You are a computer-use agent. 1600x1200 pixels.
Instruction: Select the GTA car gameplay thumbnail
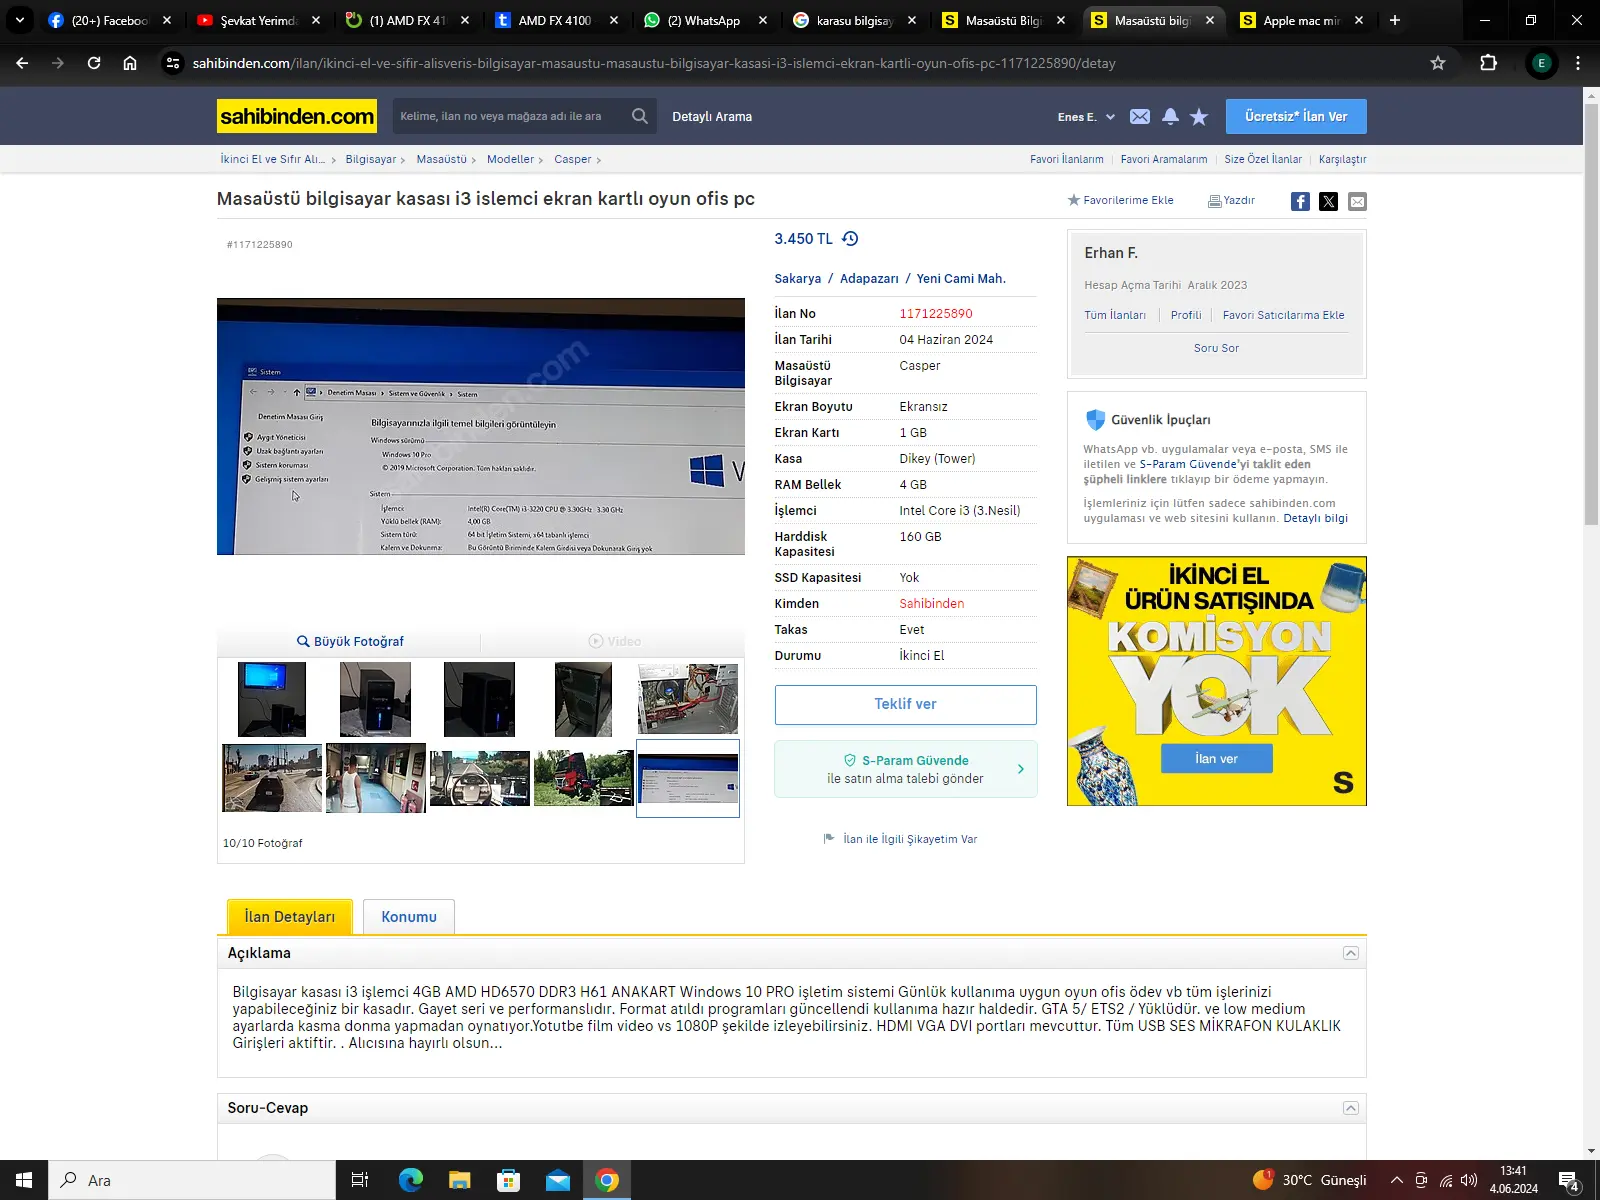[272, 778]
